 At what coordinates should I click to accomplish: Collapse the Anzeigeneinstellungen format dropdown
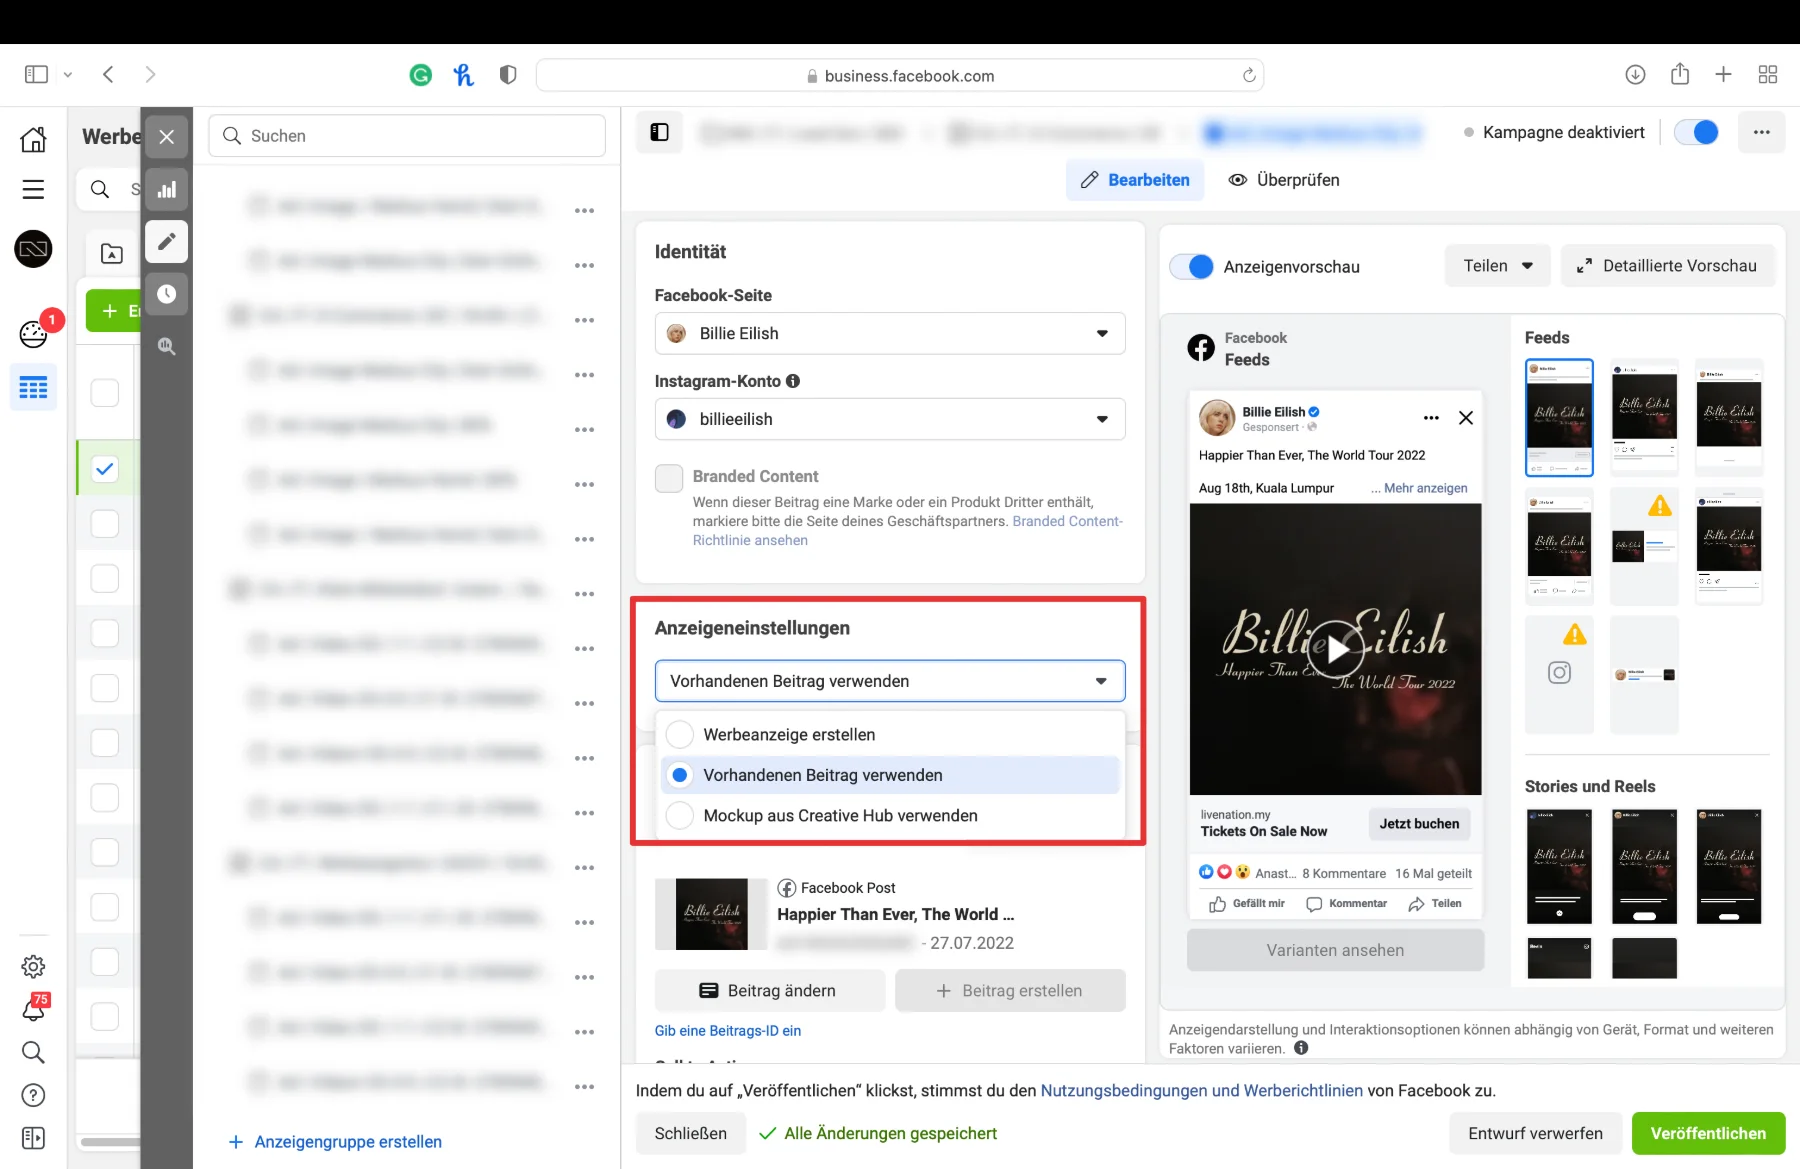(x=890, y=681)
